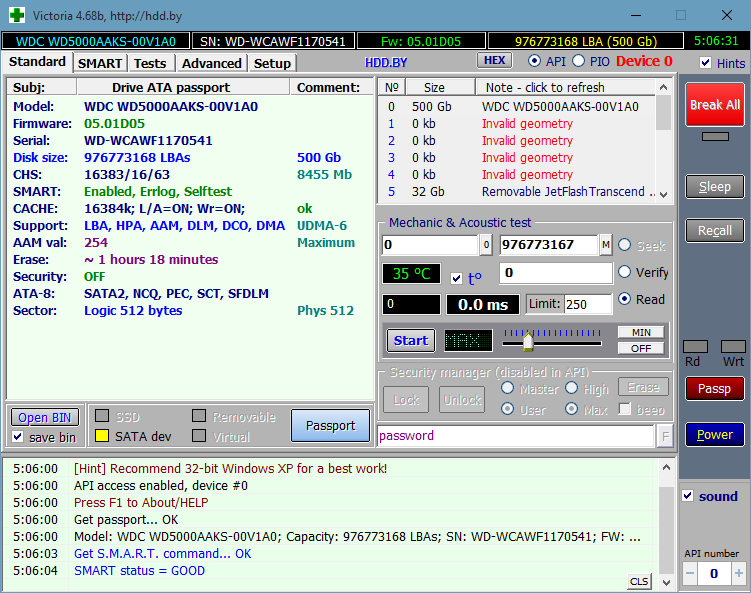Select the Read test mode
751x593 pixels.
coord(625,299)
